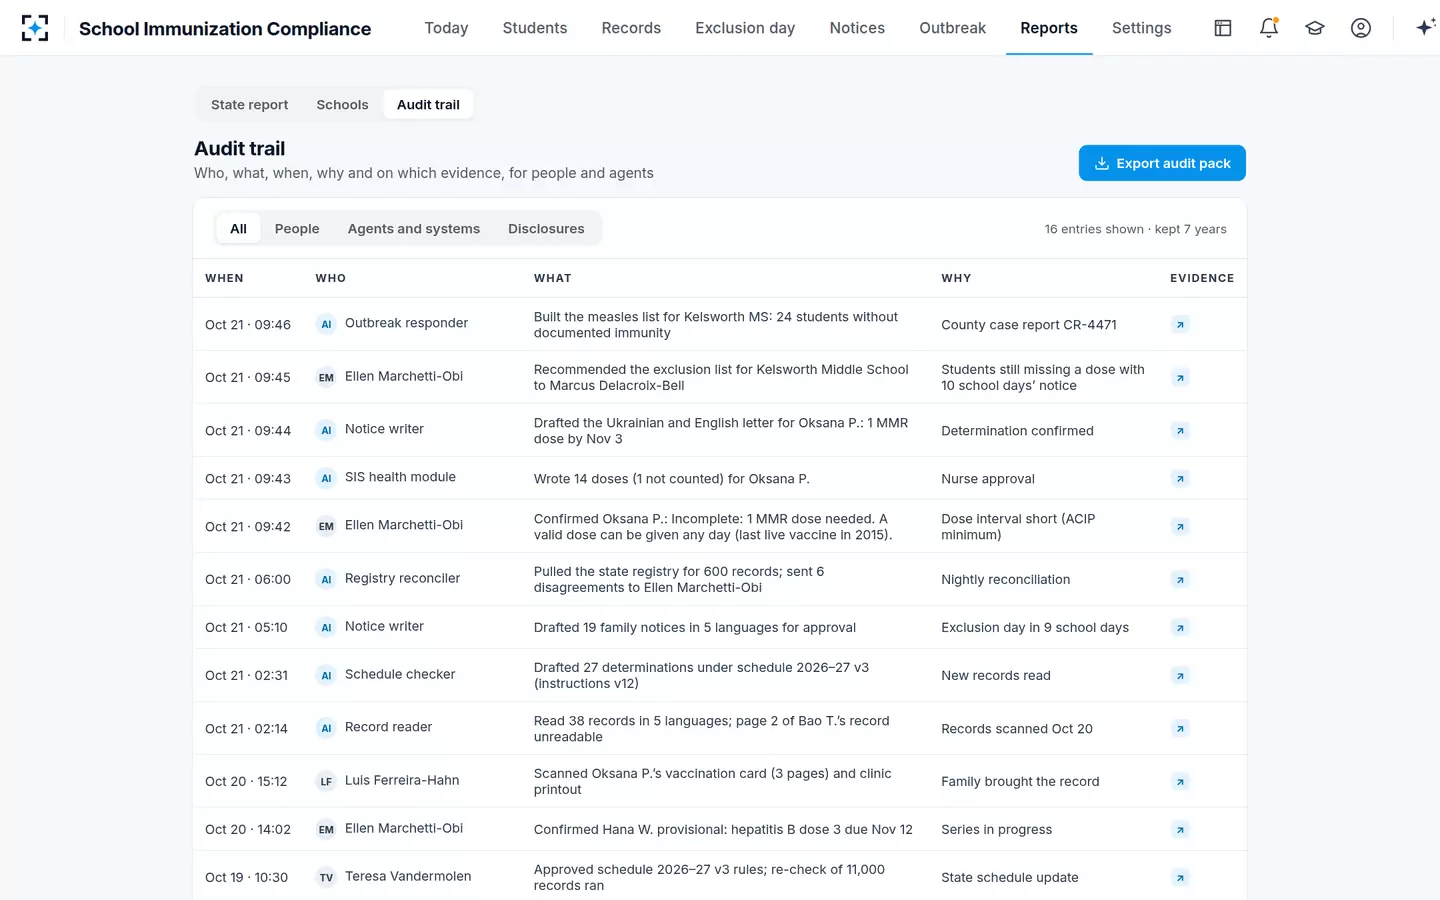Open evidence for Records scanned Oct 20
The height and width of the screenshot is (900, 1440).
(1181, 729)
